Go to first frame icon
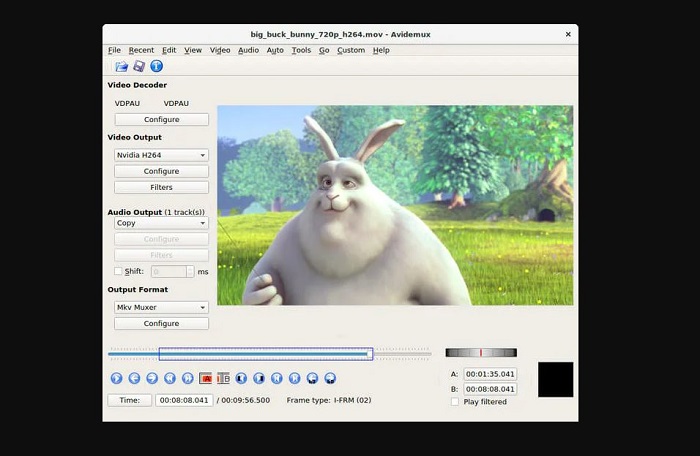 [277, 378]
